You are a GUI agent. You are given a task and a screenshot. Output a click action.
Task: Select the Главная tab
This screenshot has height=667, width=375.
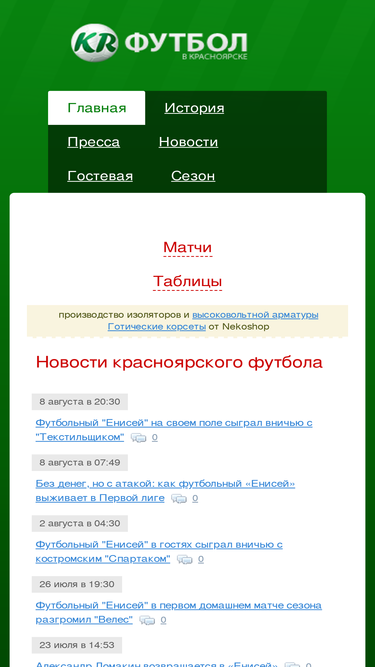[x=97, y=108]
